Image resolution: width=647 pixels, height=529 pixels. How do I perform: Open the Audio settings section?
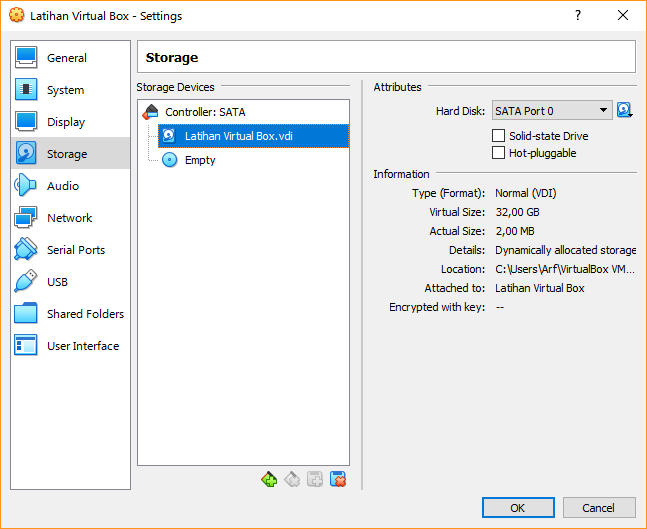62,186
